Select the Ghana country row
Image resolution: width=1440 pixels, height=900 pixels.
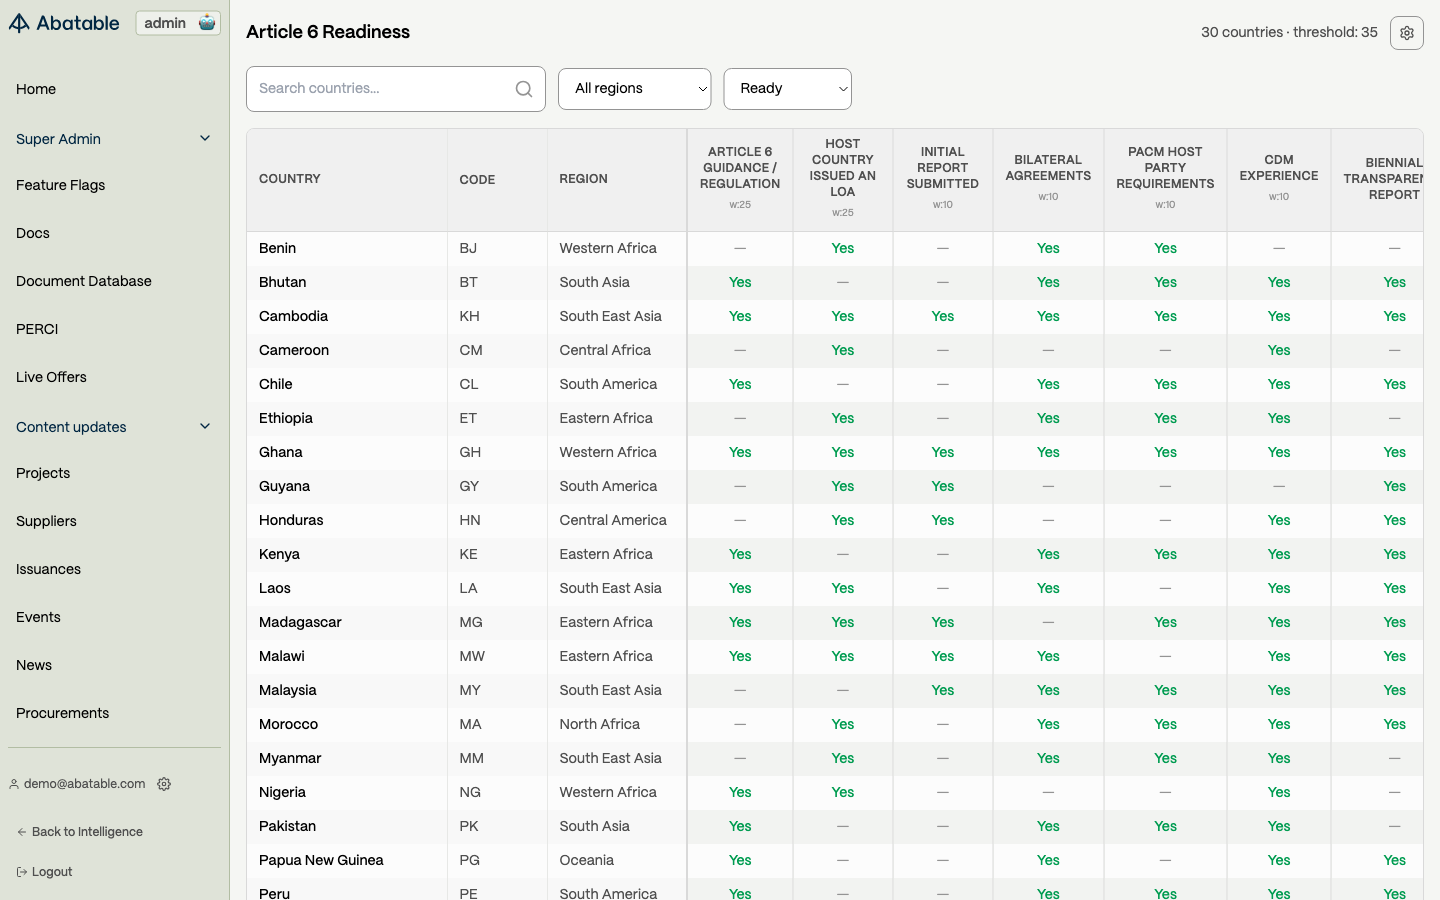[281, 452]
